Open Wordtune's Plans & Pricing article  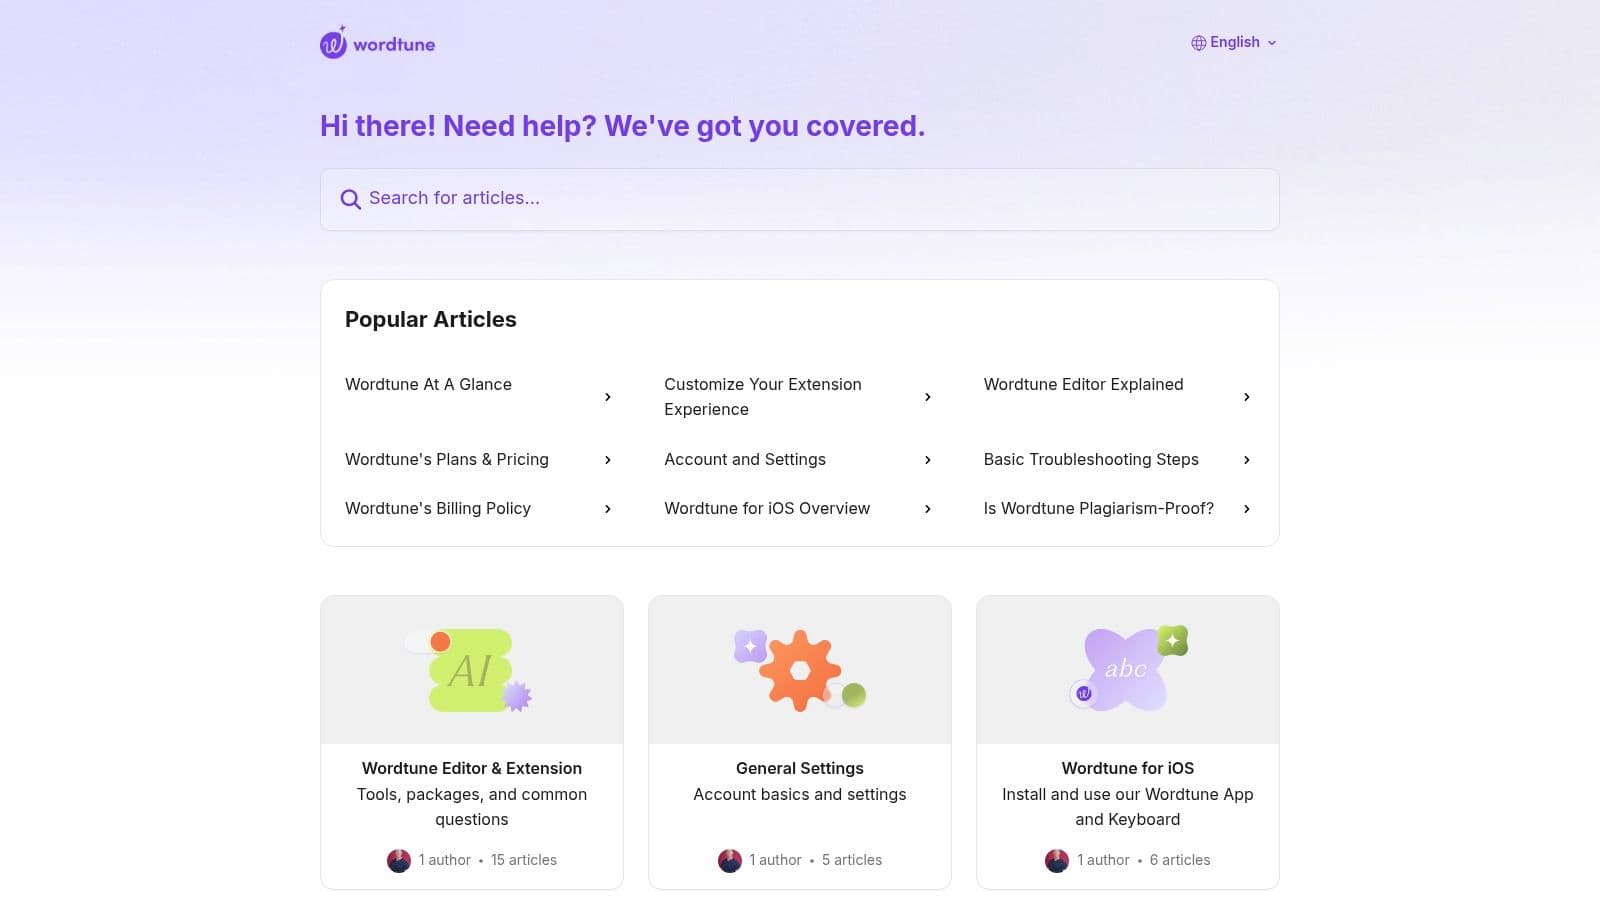[447, 459]
